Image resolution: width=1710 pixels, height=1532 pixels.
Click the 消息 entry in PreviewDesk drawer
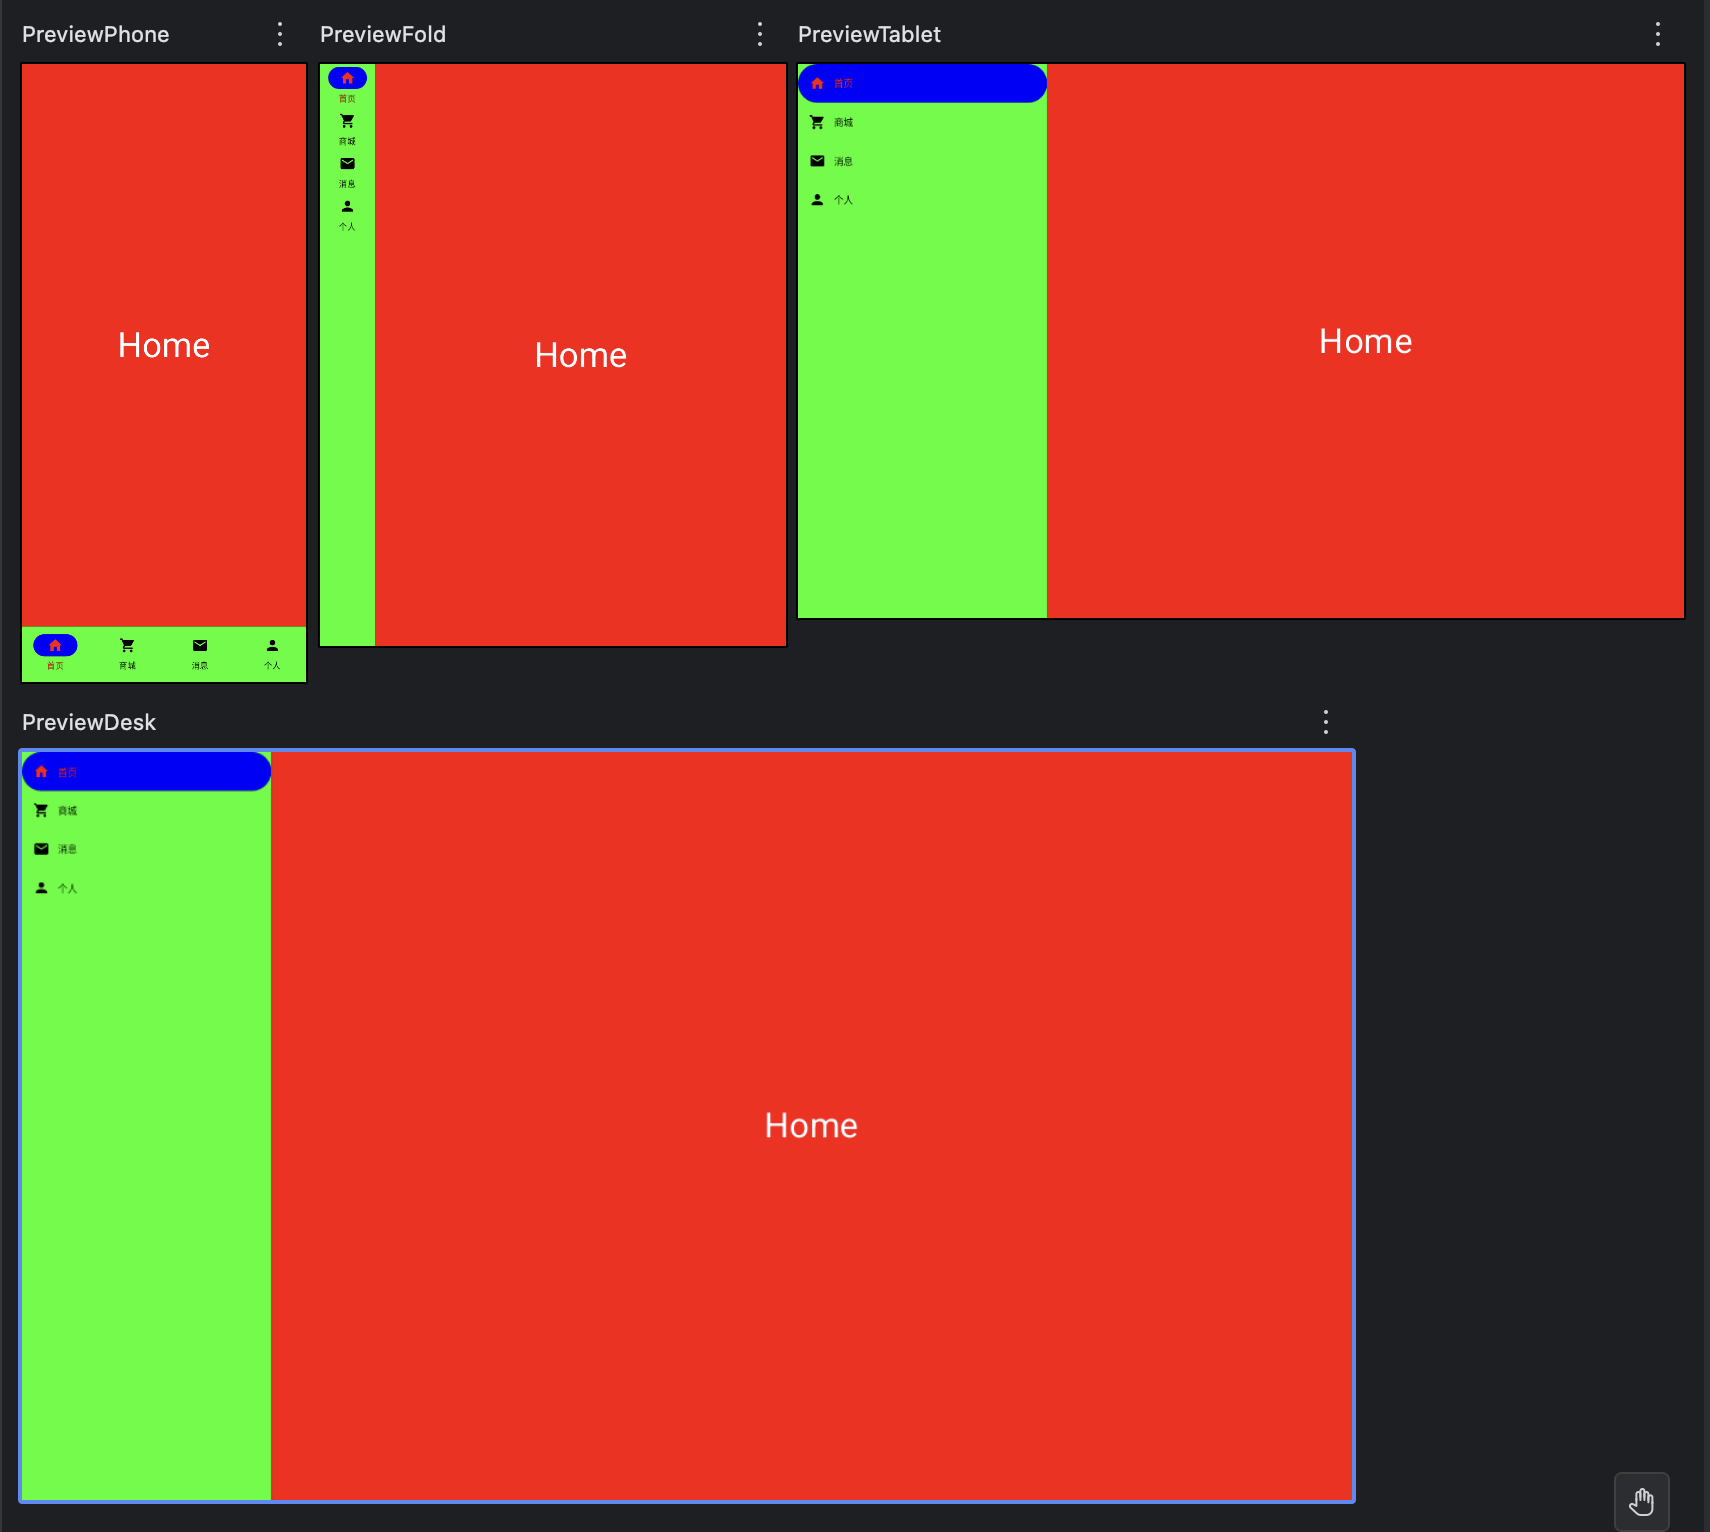[67, 848]
